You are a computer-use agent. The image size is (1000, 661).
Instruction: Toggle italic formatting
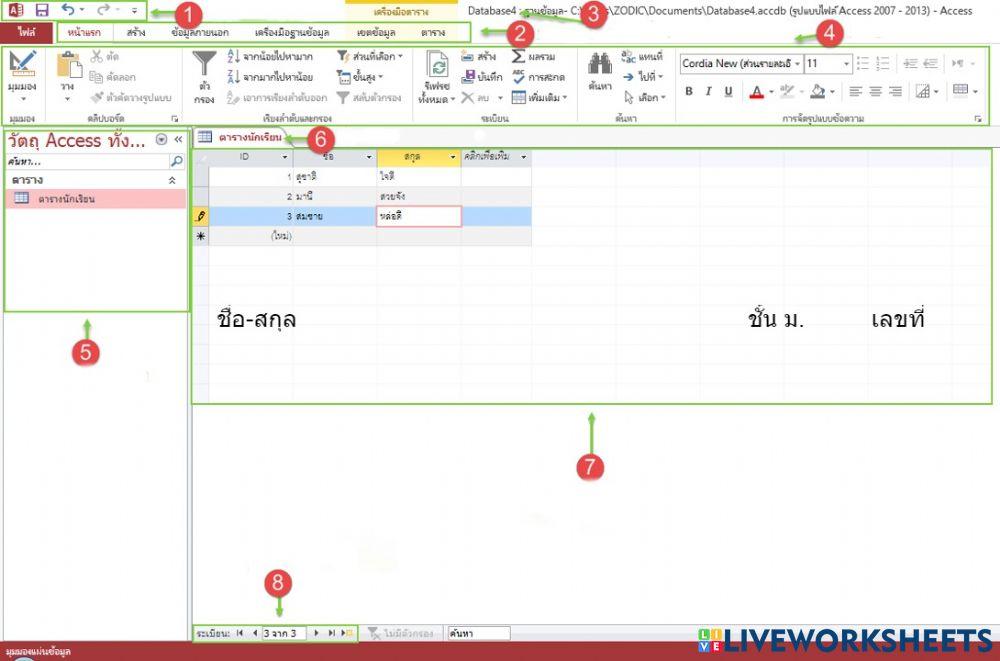pos(709,90)
